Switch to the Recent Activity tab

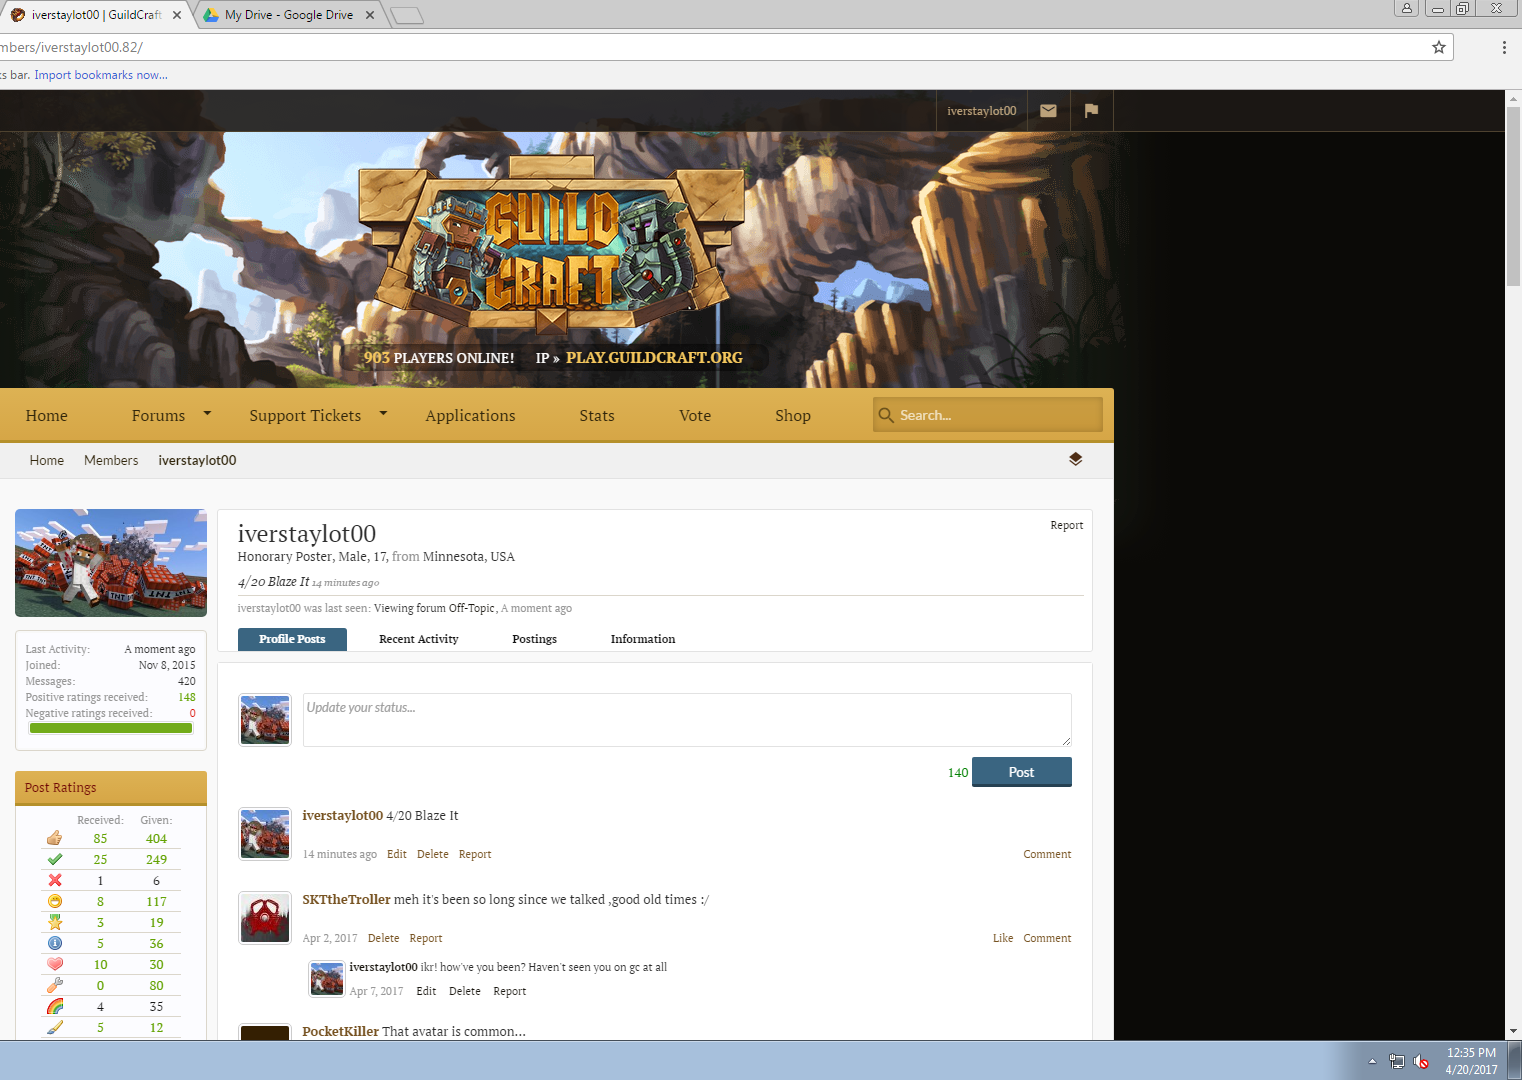pos(418,639)
